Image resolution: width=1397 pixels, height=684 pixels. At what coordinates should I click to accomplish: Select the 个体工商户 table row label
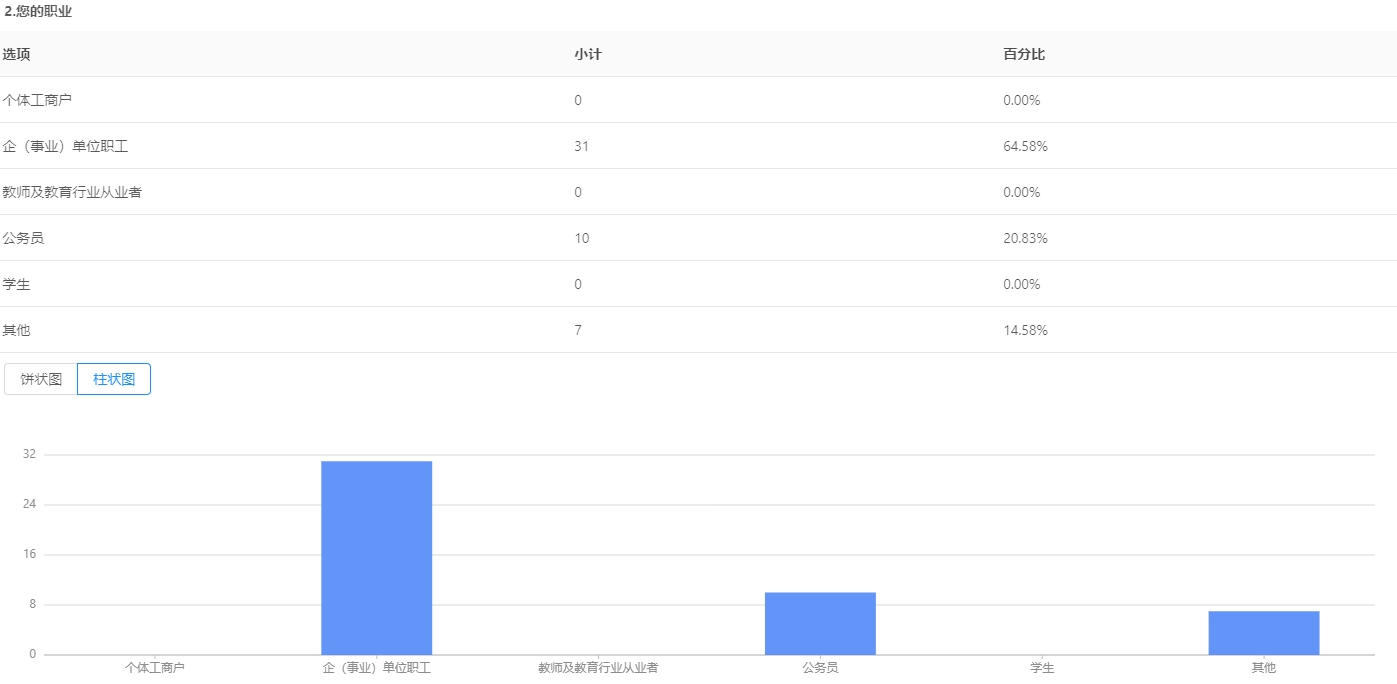(37, 100)
